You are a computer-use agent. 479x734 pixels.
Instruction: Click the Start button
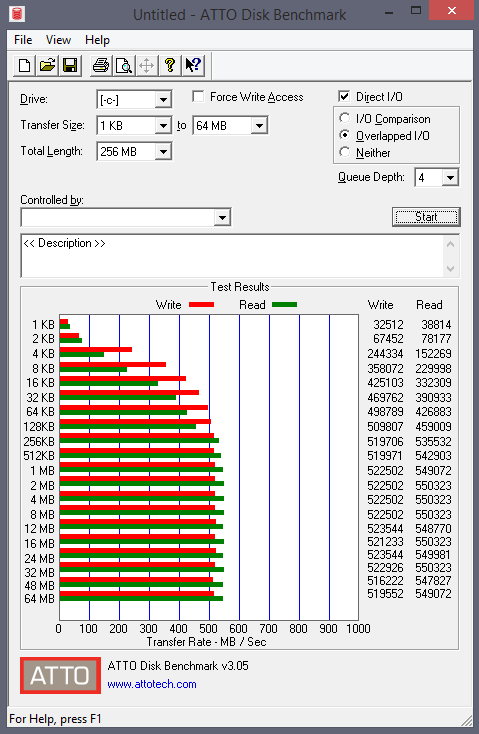(x=426, y=217)
